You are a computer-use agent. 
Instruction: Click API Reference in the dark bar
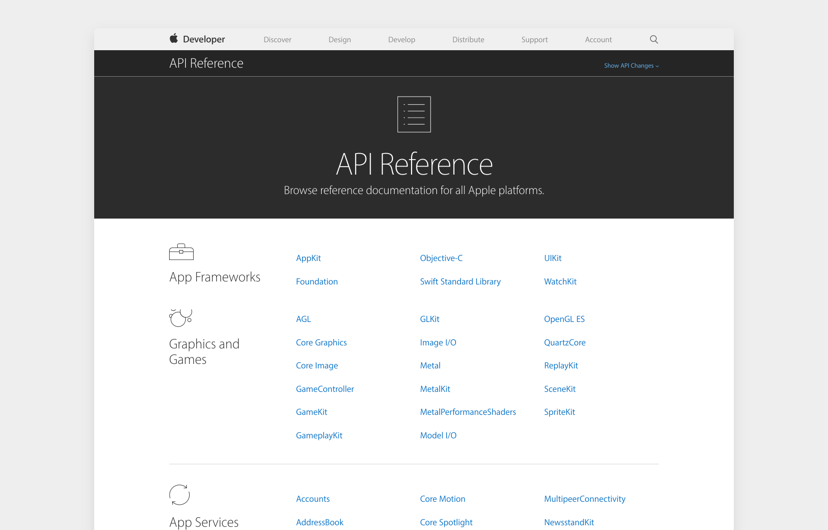pyautogui.click(x=206, y=63)
